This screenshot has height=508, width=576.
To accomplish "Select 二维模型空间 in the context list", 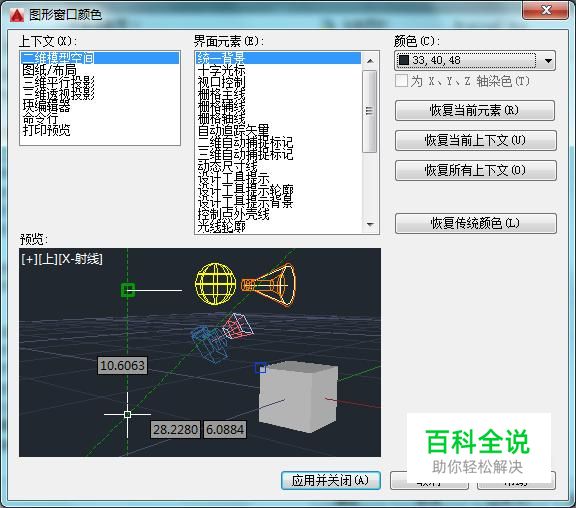I will pyautogui.click(x=100, y=58).
